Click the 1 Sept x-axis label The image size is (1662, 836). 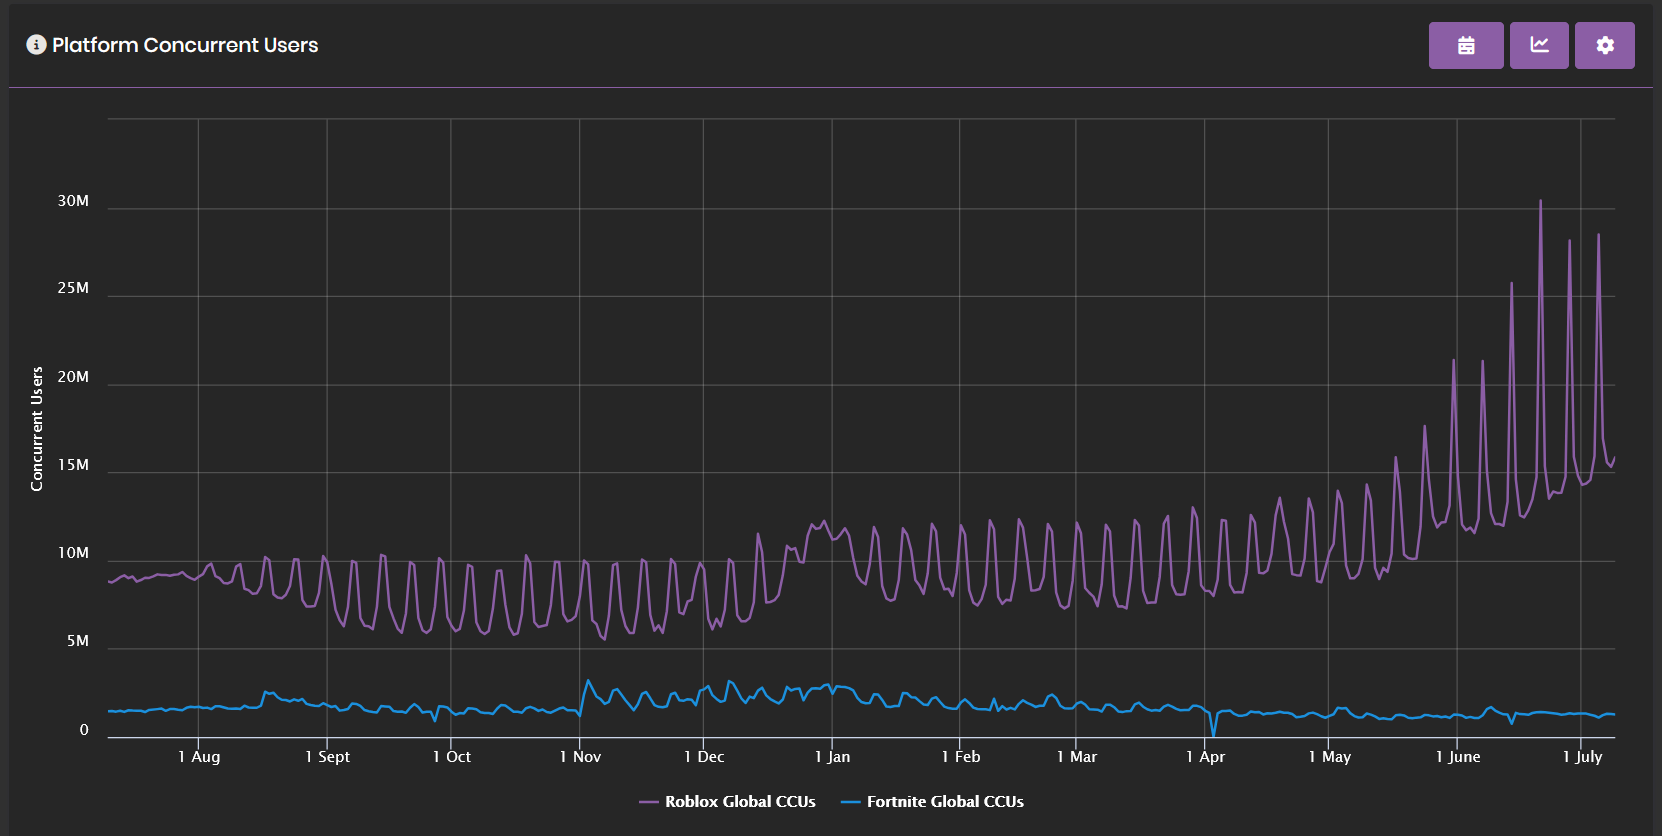point(328,757)
